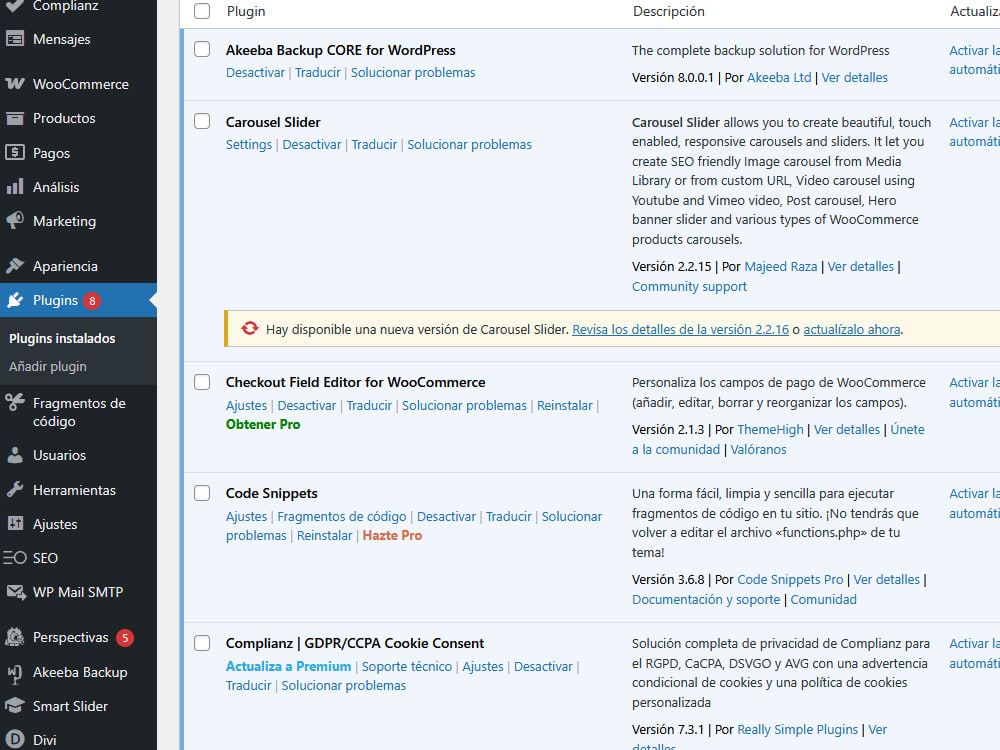Open ThemeHigh author link
1000x750 pixels.
pos(770,430)
